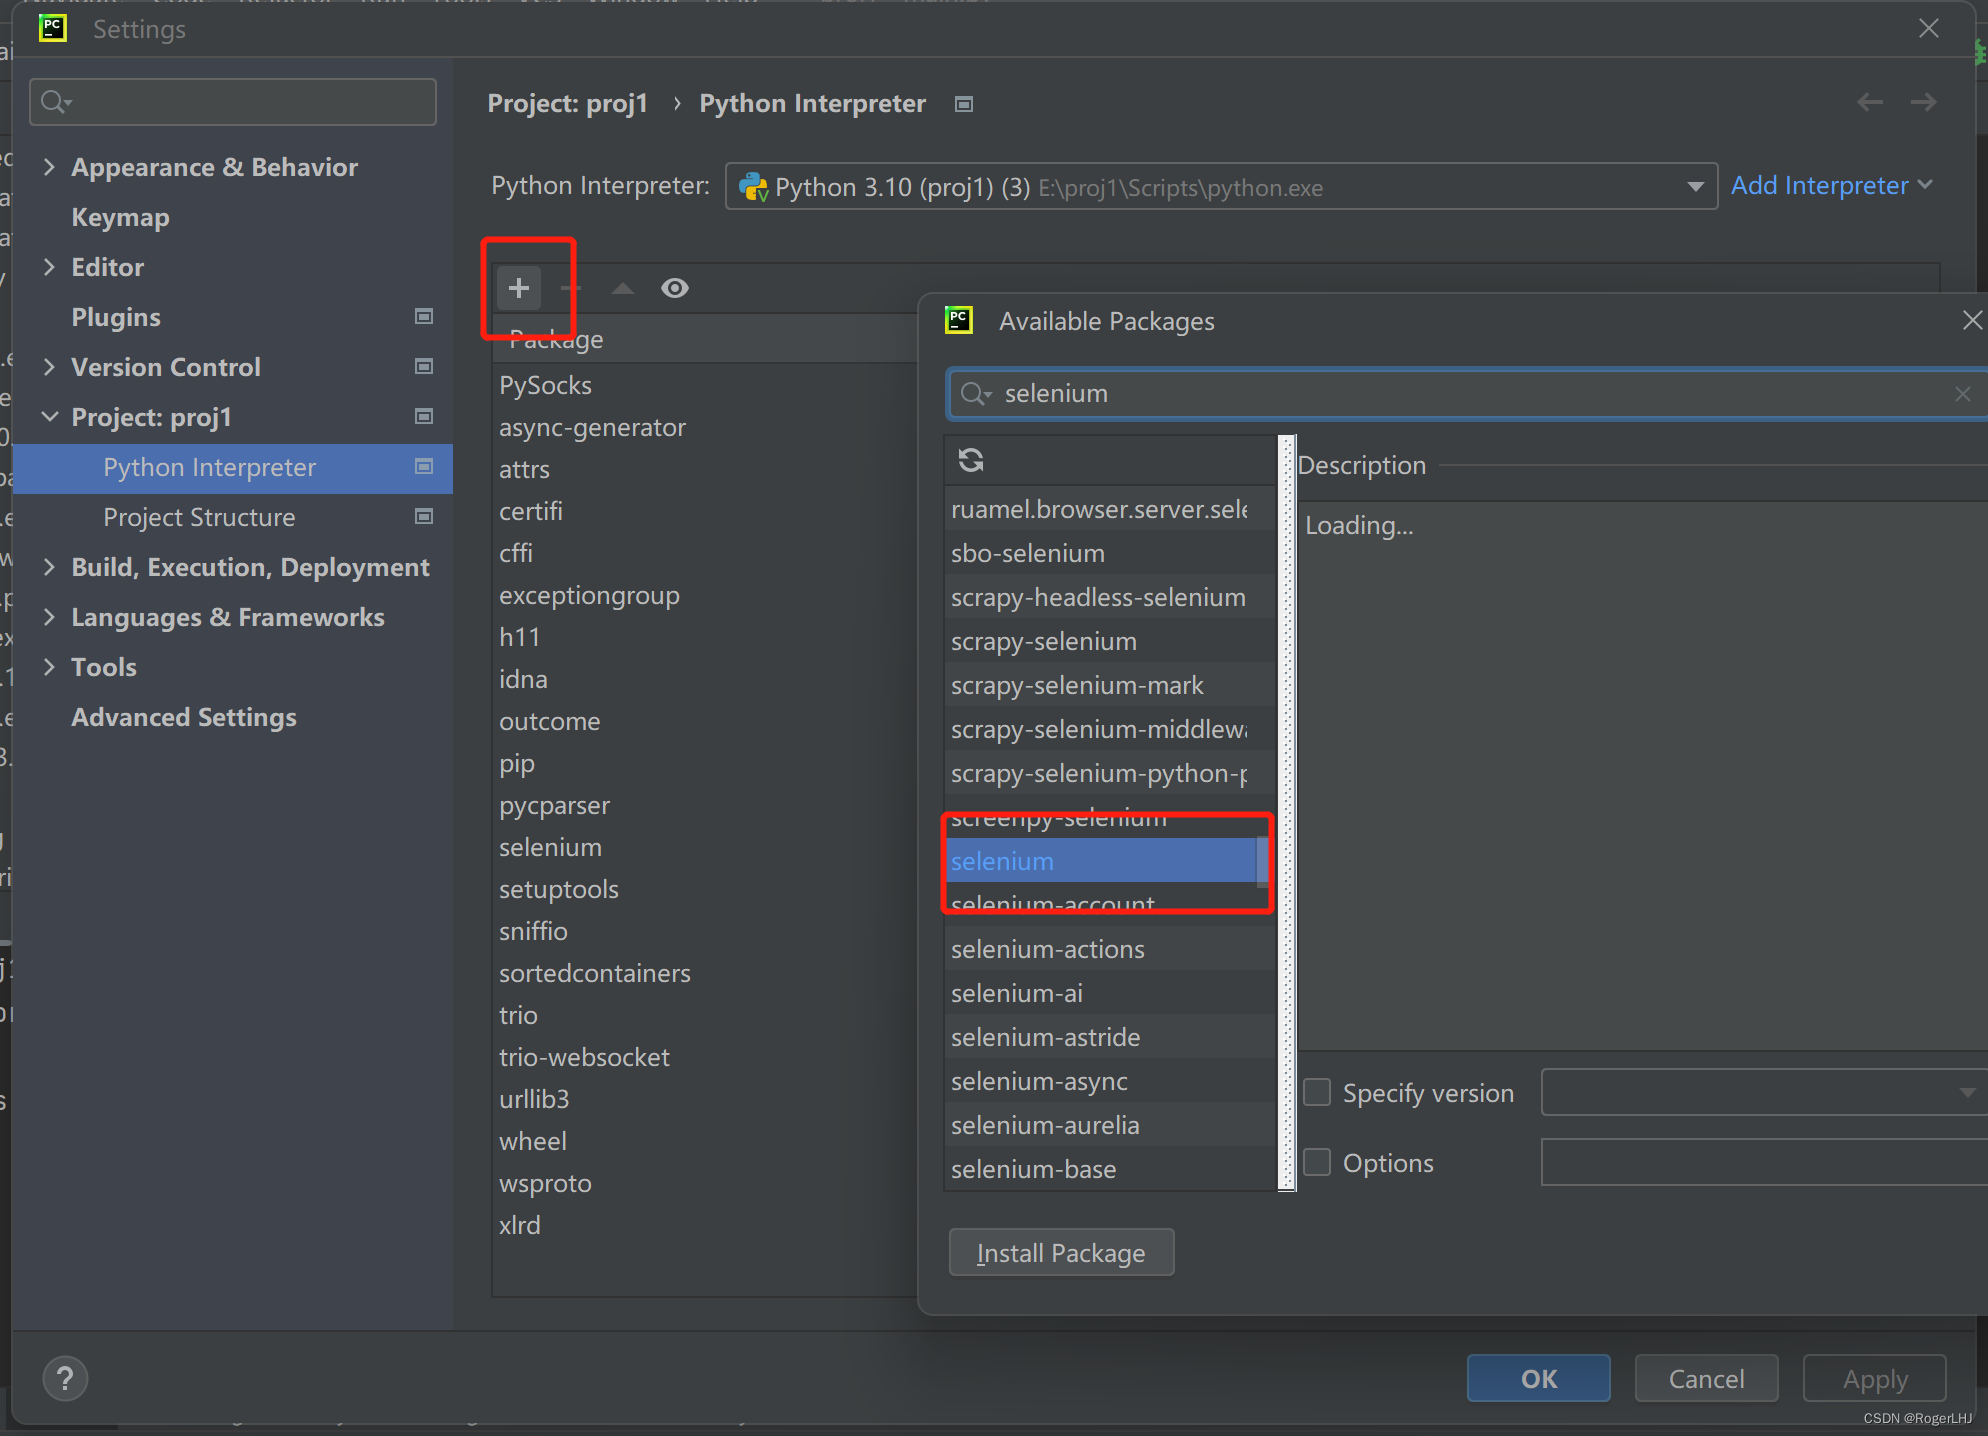
Task: Select installed package PySocks
Action: pyautogui.click(x=545, y=385)
